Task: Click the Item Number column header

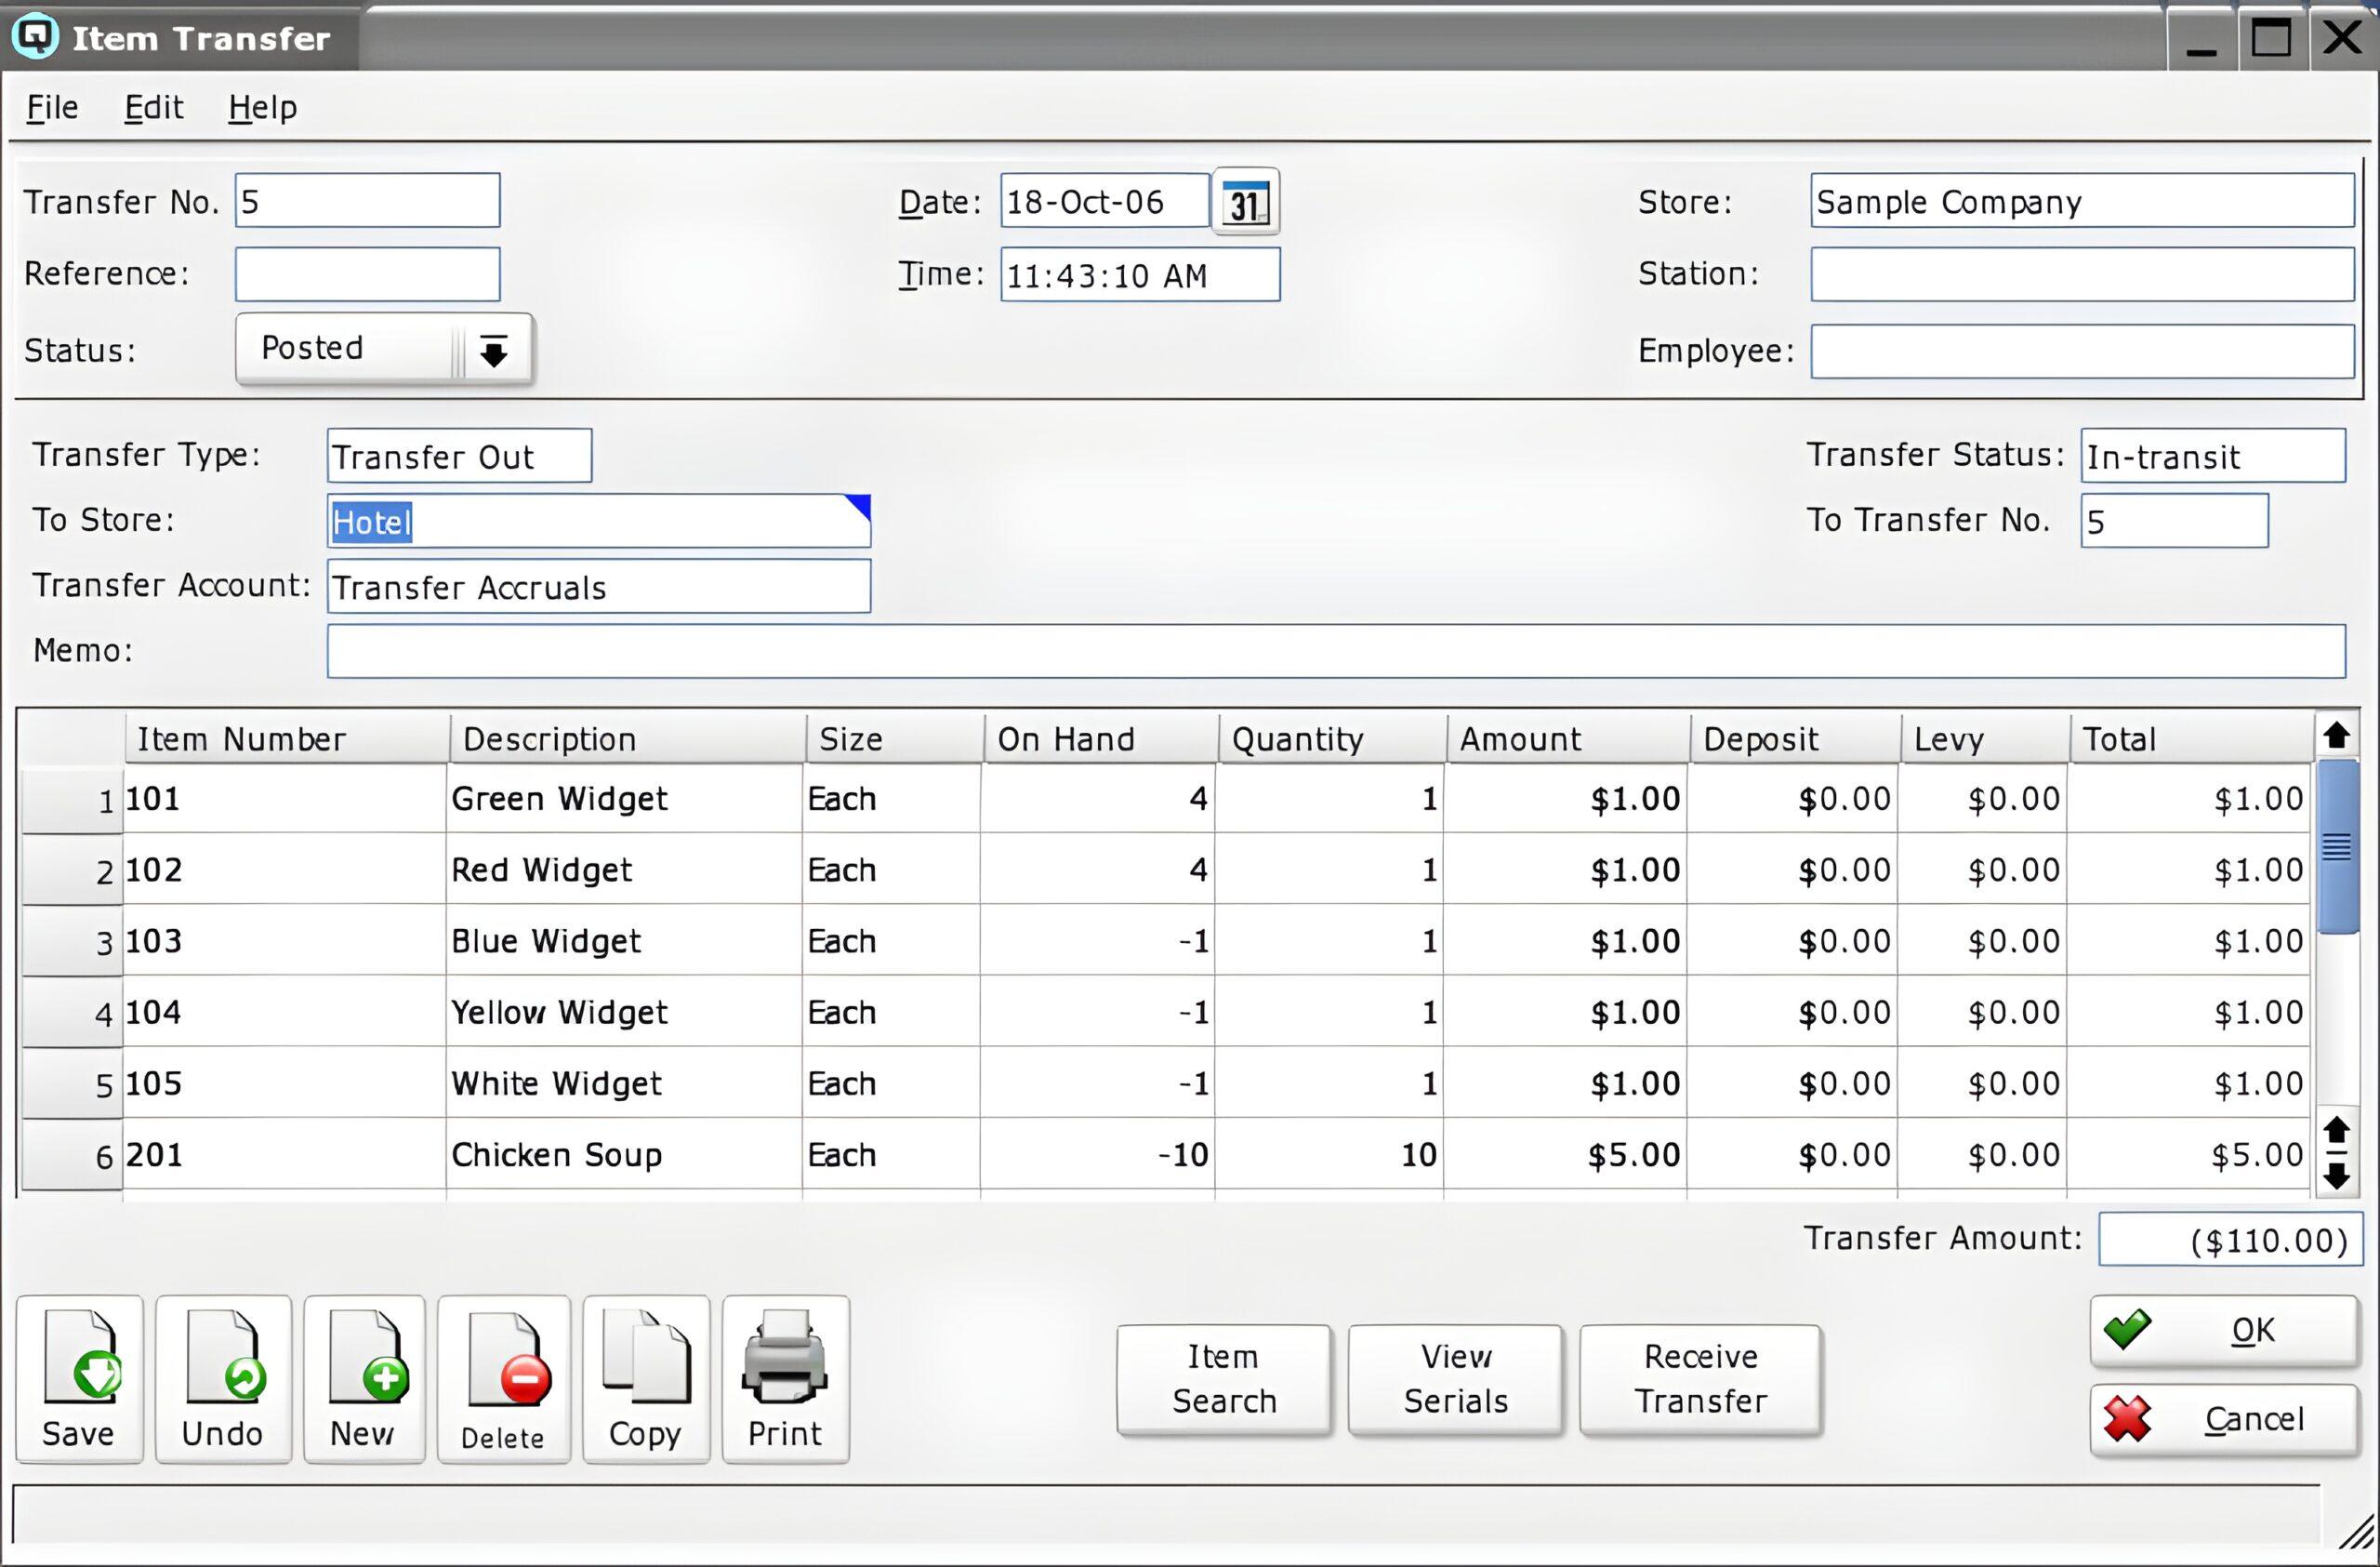Action: 287,739
